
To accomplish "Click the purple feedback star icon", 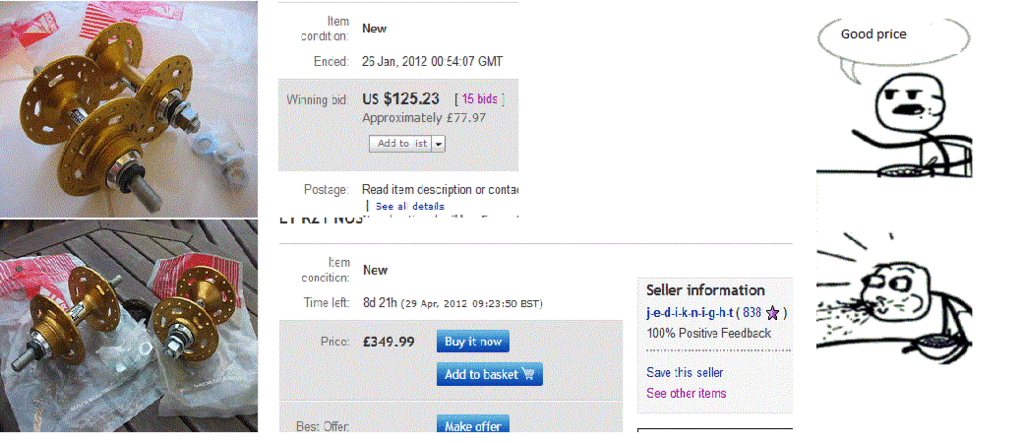I will tap(773, 313).
